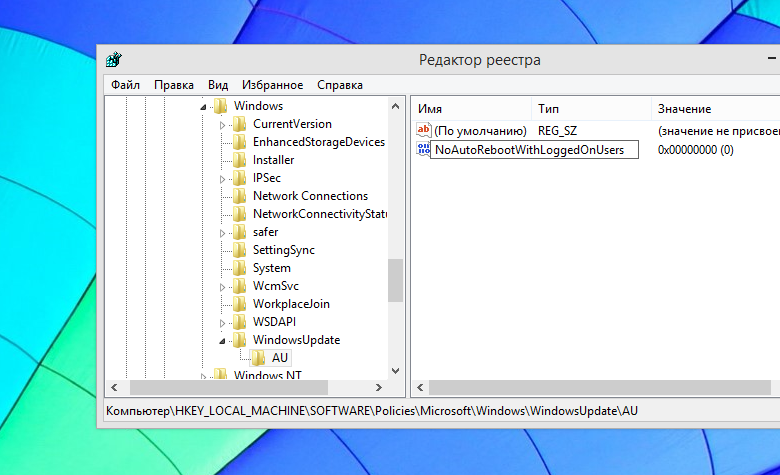780x475 pixels.
Task: Expand the WcmSvc key
Action: [222, 287]
